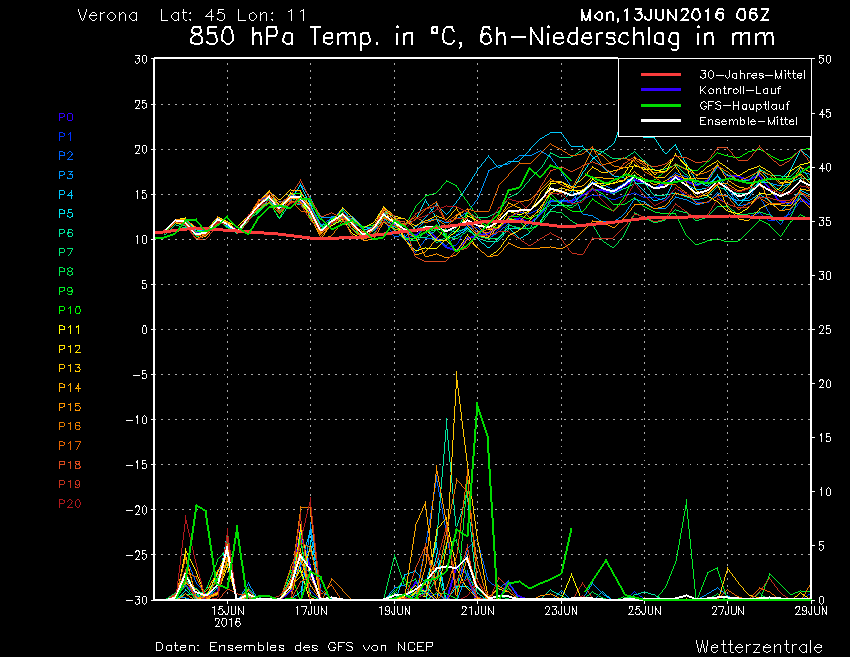Pick ensemble member label P4
The width and height of the screenshot is (850, 657).
66,194
